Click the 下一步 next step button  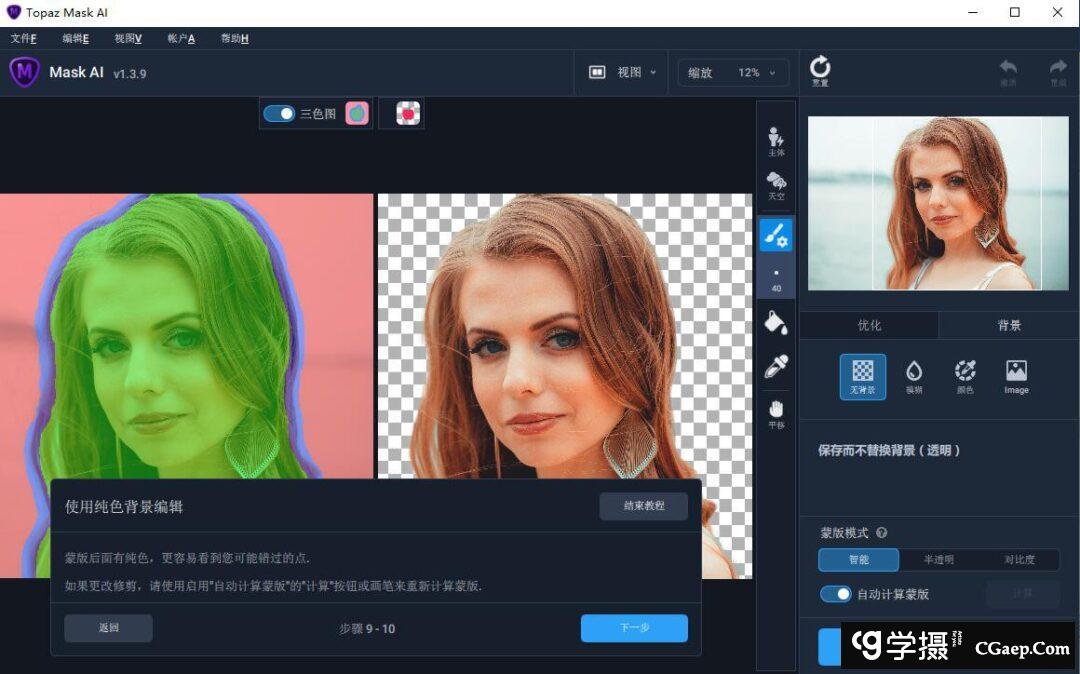tap(634, 628)
